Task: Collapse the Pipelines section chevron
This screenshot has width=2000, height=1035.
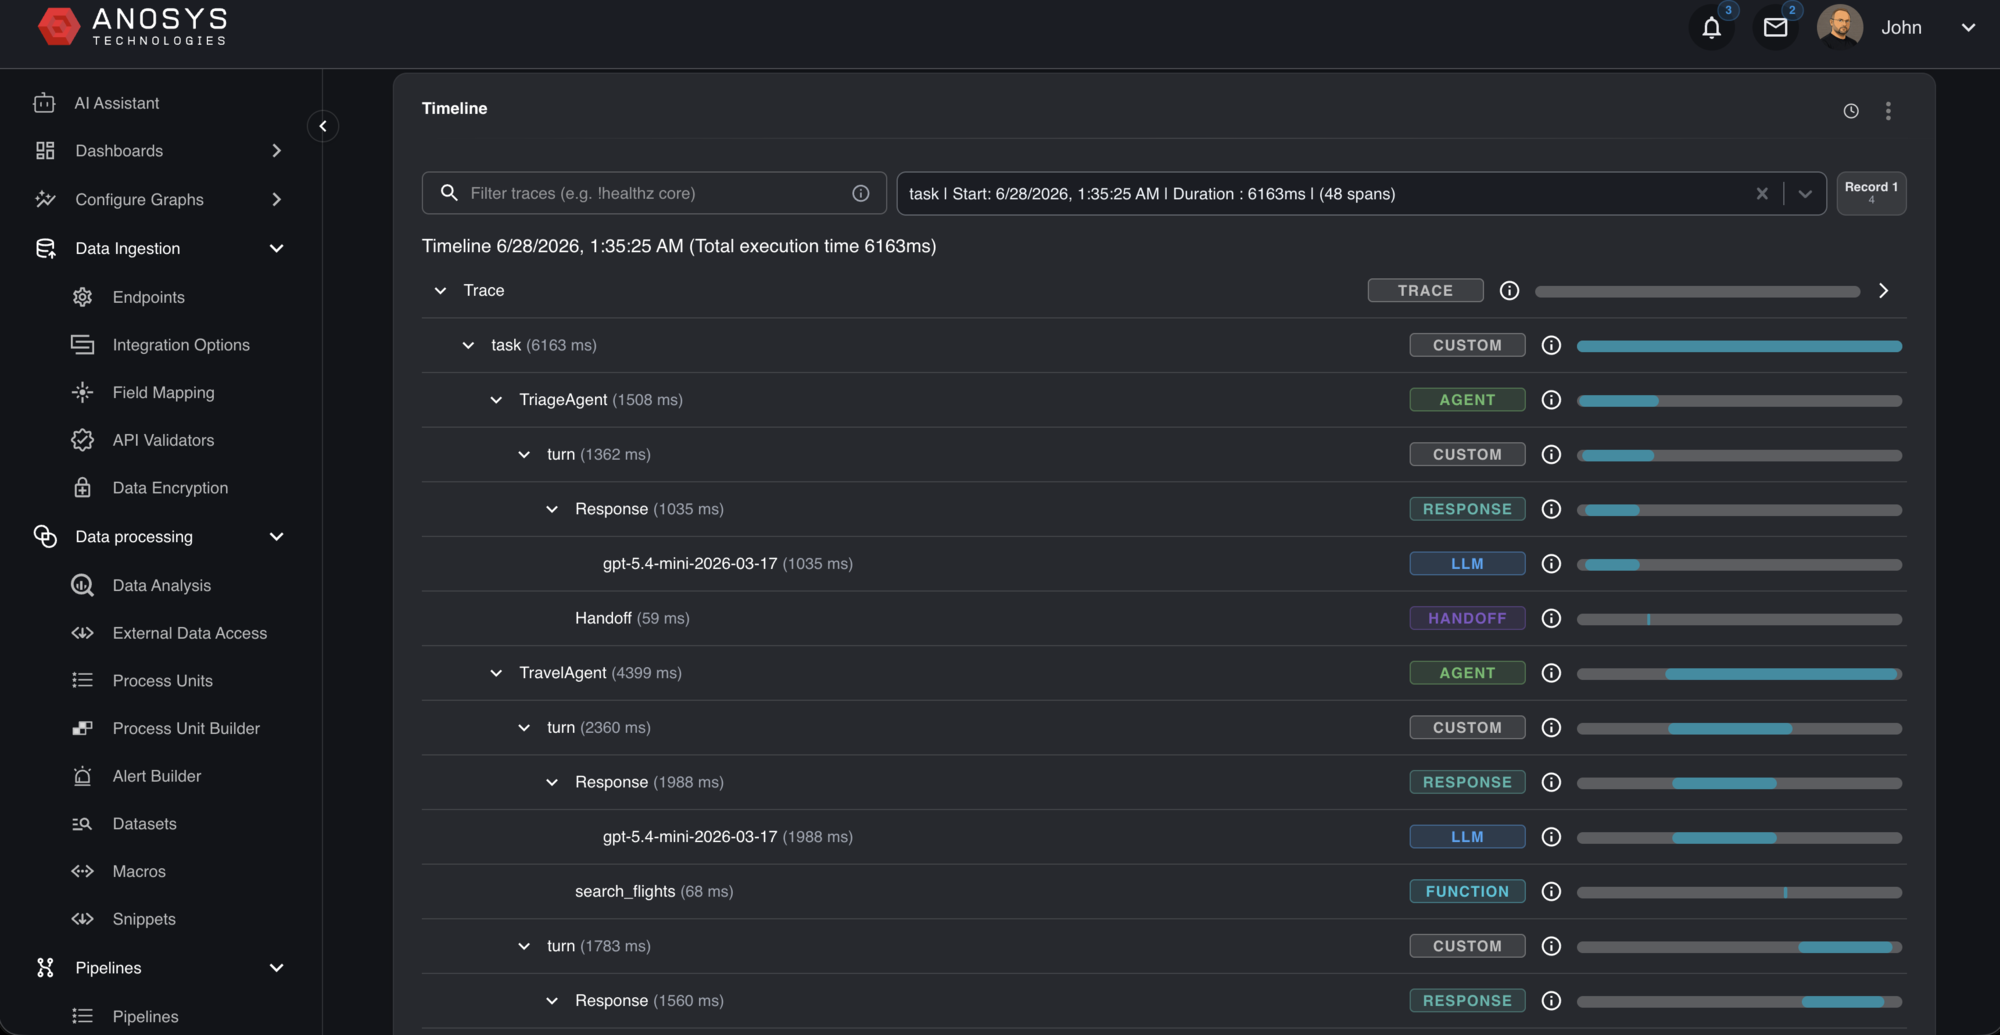Action: click(276, 968)
